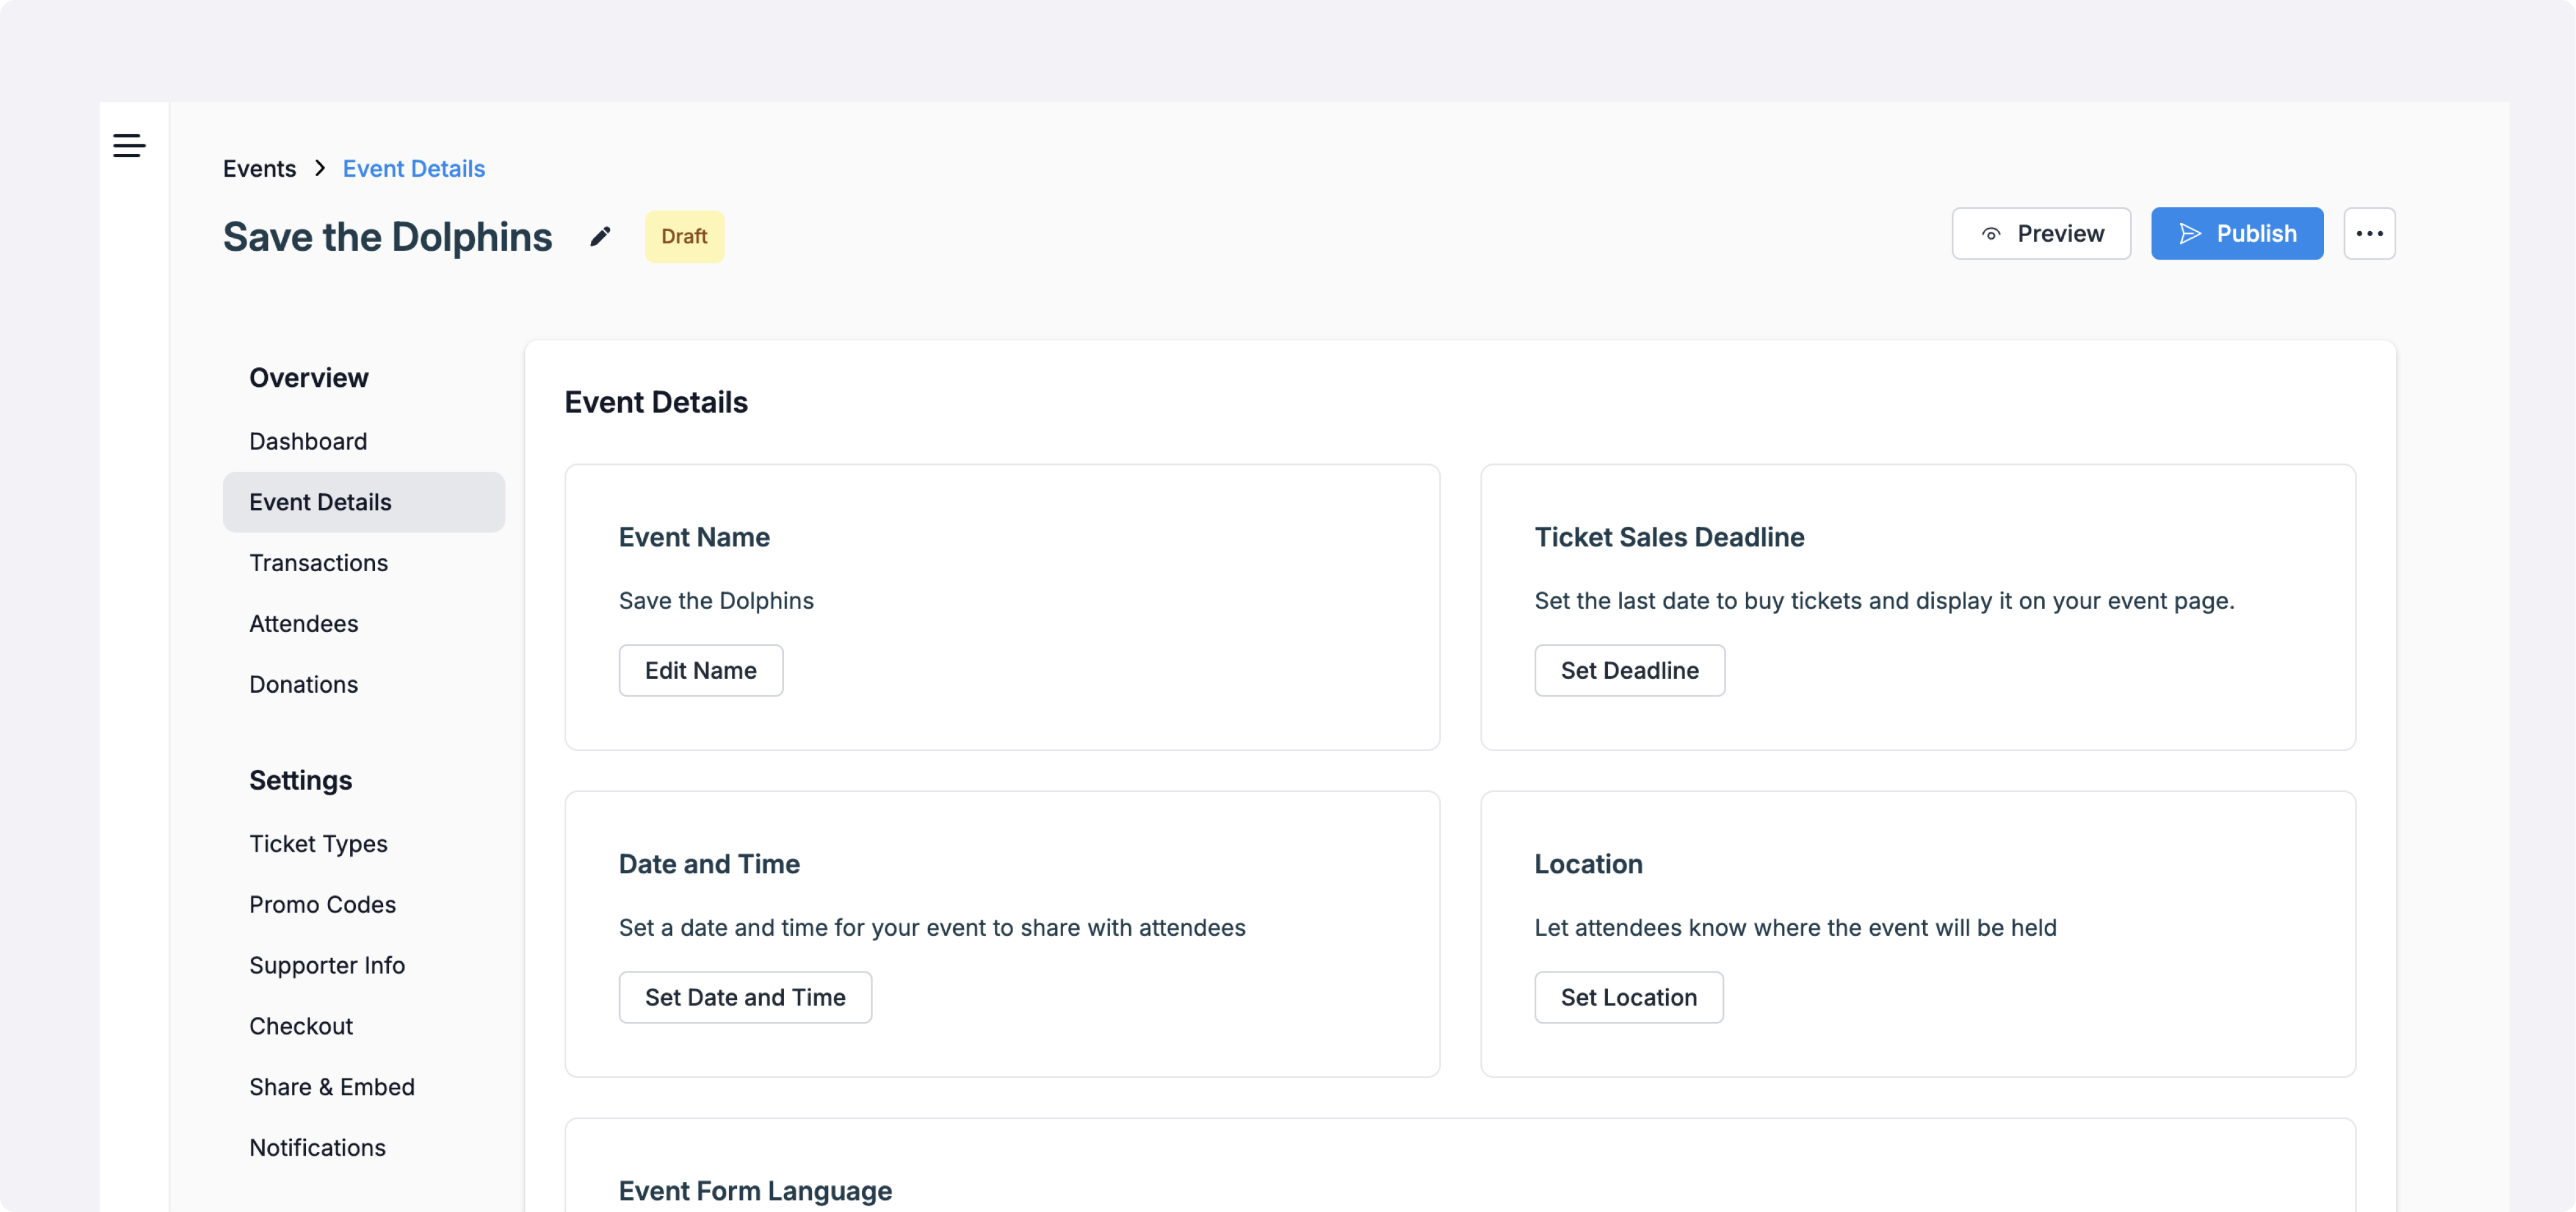Open Ticket Types settings
The height and width of the screenshot is (1212, 2576).
click(318, 844)
